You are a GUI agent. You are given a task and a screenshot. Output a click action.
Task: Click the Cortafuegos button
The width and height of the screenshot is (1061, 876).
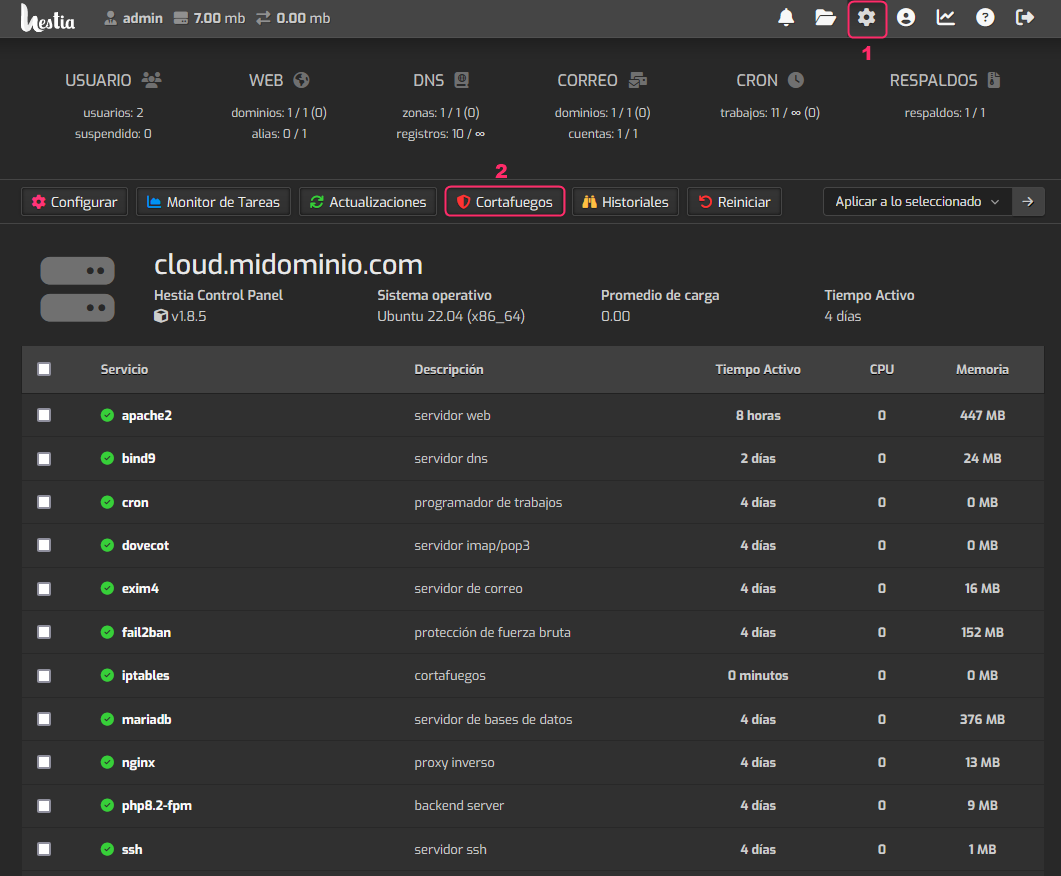point(505,202)
